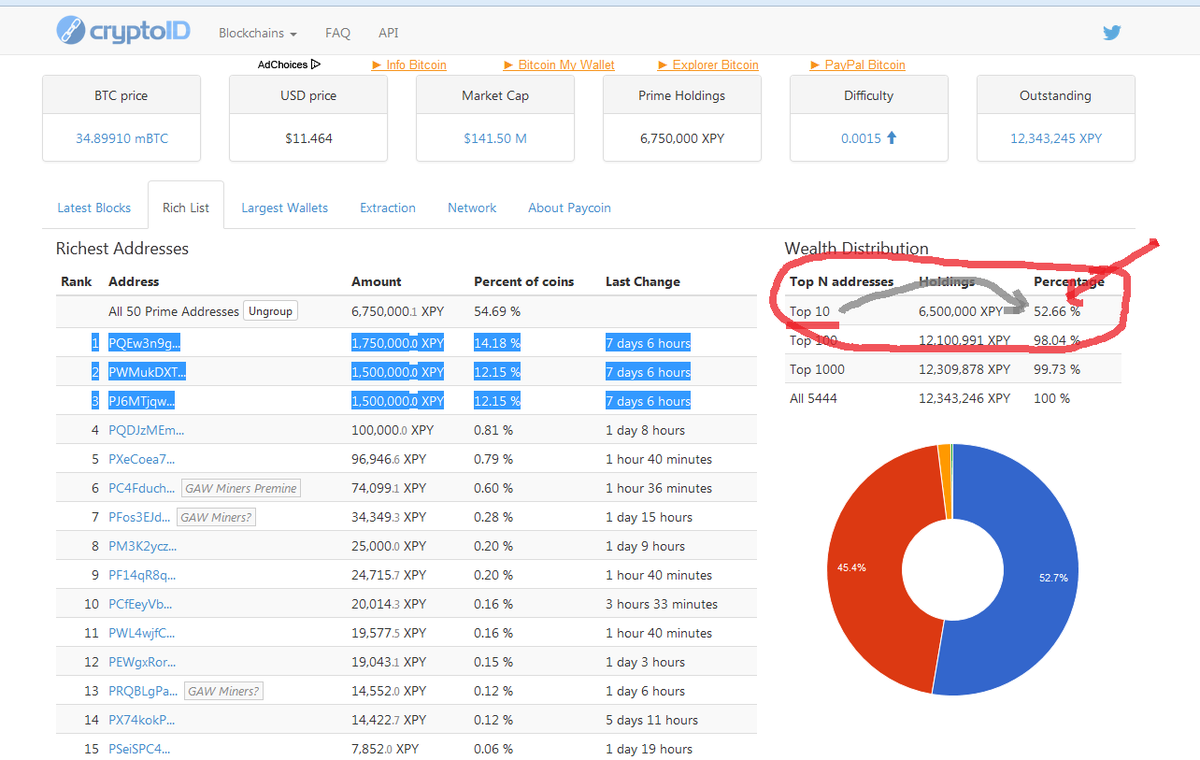
Task: Click the Last Change column header
Action: [x=643, y=282]
